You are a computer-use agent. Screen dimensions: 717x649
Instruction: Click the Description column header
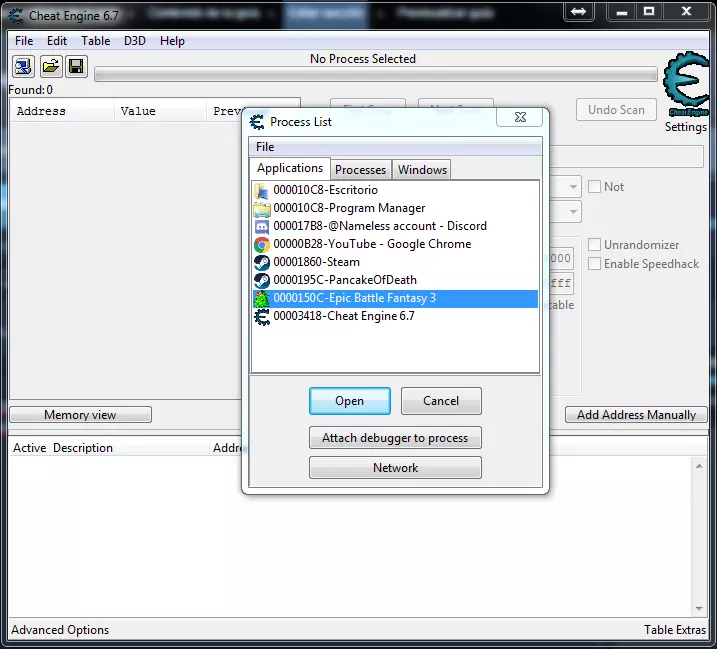pos(129,448)
